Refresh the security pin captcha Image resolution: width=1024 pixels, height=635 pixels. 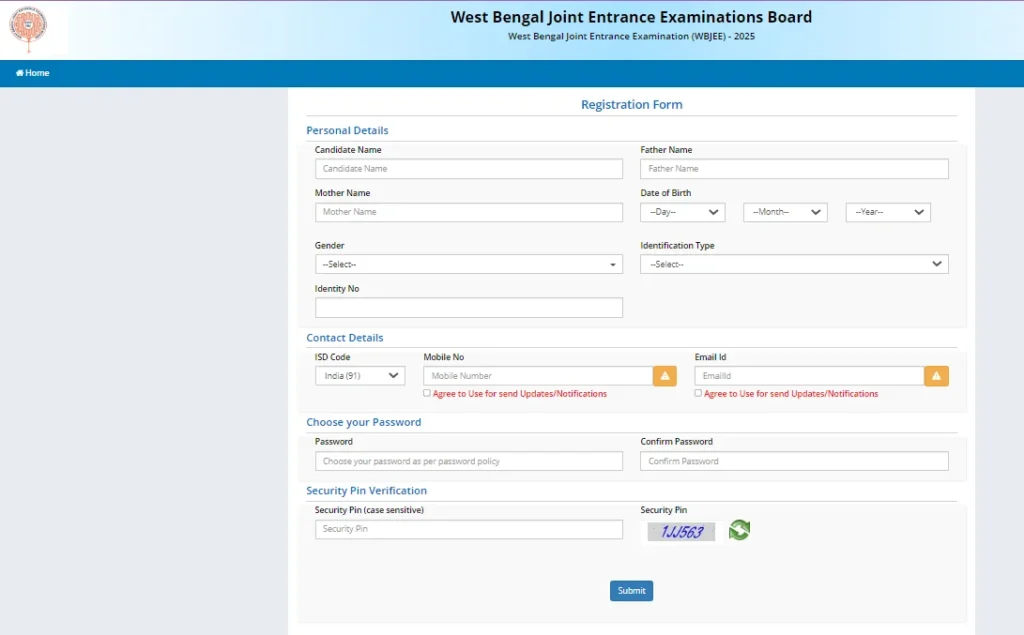tap(739, 530)
